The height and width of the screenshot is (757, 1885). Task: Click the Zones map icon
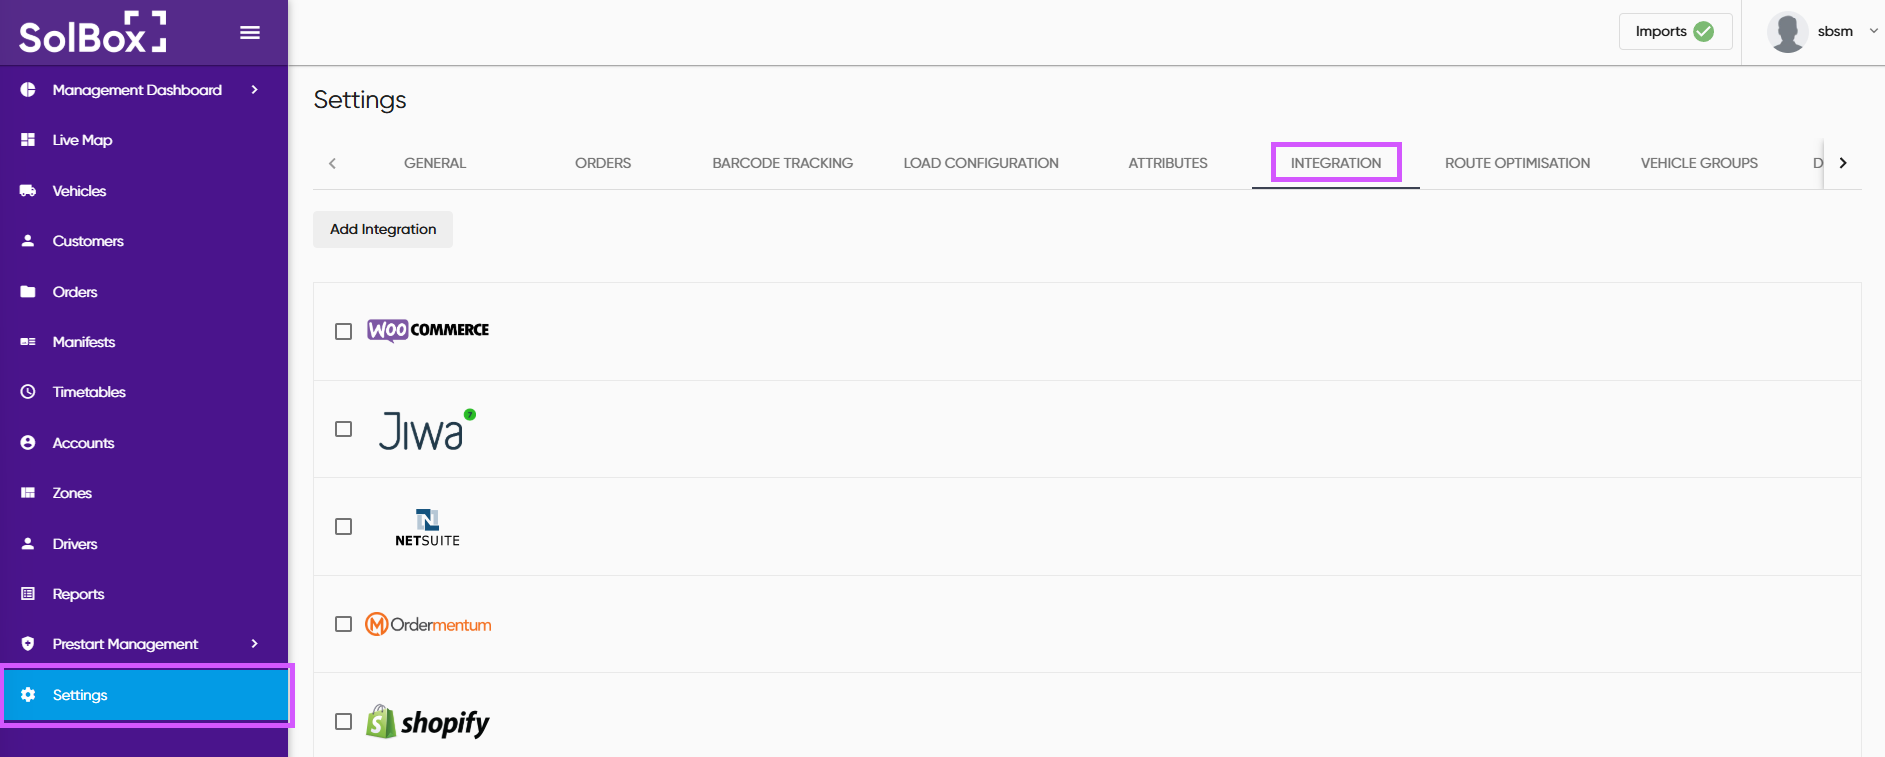(x=28, y=493)
